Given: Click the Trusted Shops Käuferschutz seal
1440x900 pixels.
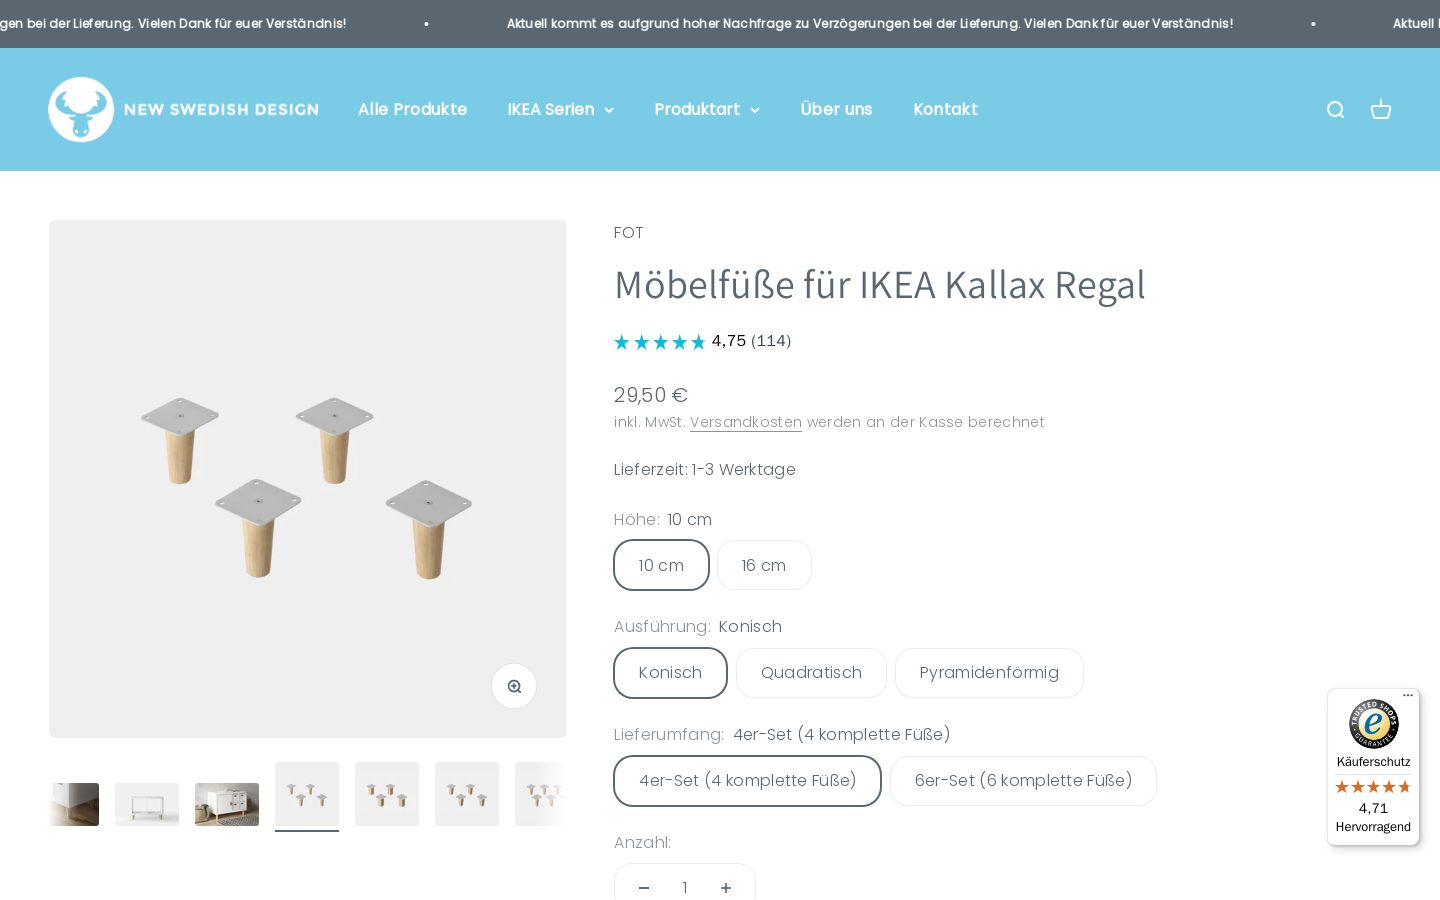Looking at the screenshot, I should (x=1373, y=724).
